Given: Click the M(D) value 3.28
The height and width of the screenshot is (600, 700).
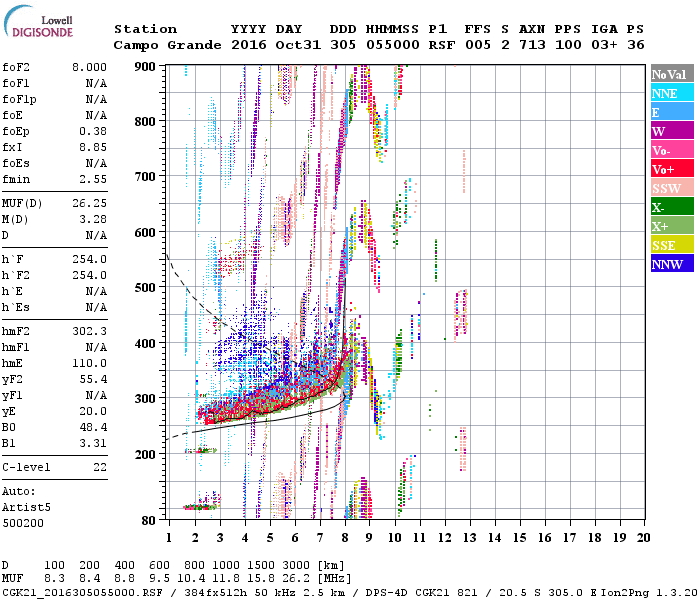Looking at the screenshot, I should click(93, 219).
